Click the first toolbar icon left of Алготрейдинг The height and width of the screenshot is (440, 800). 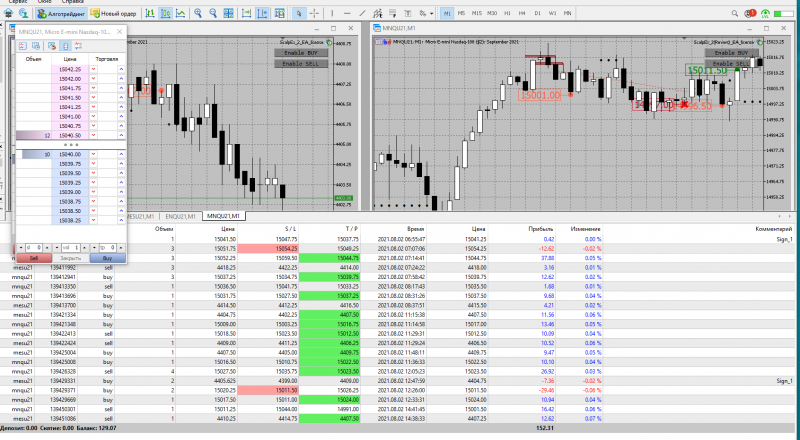[8, 13]
